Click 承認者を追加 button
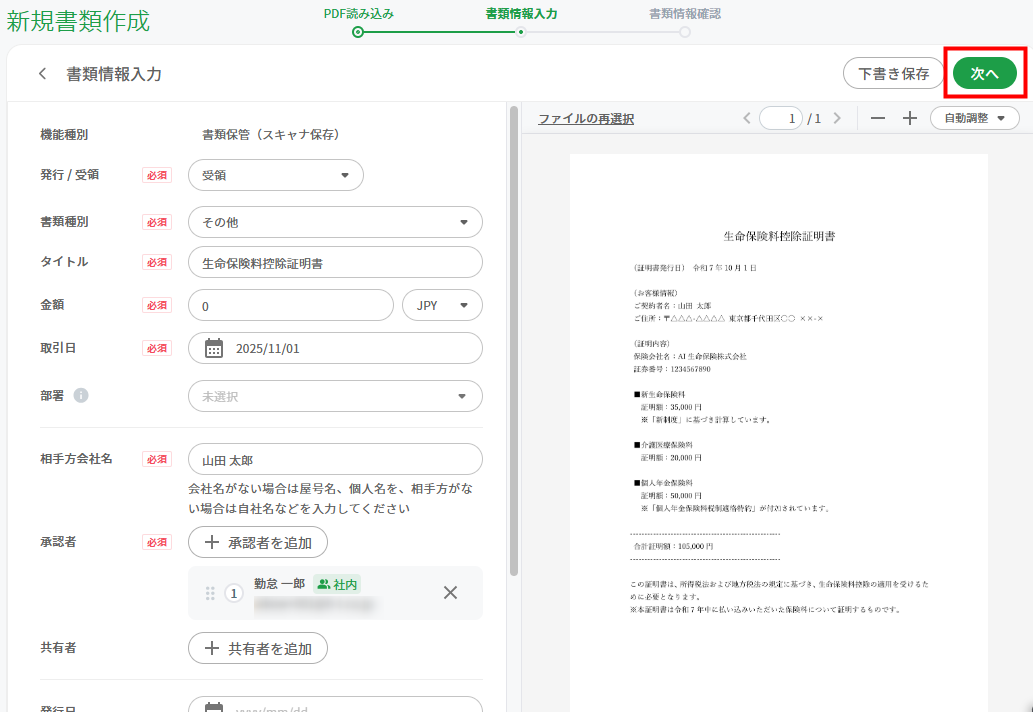This screenshot has height=712, width=1033. click(x=258, y=542)
